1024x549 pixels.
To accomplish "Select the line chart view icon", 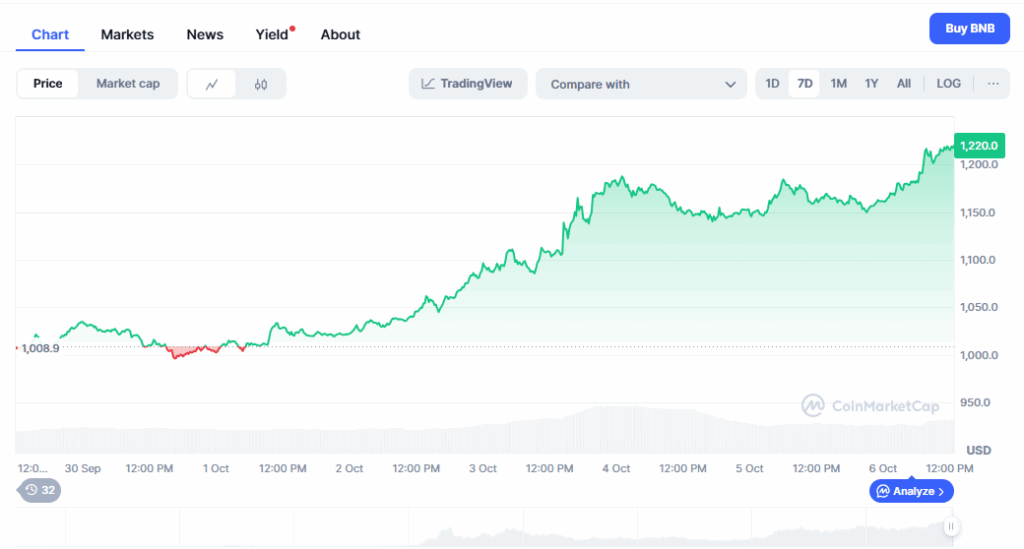I will coord(212,84).
